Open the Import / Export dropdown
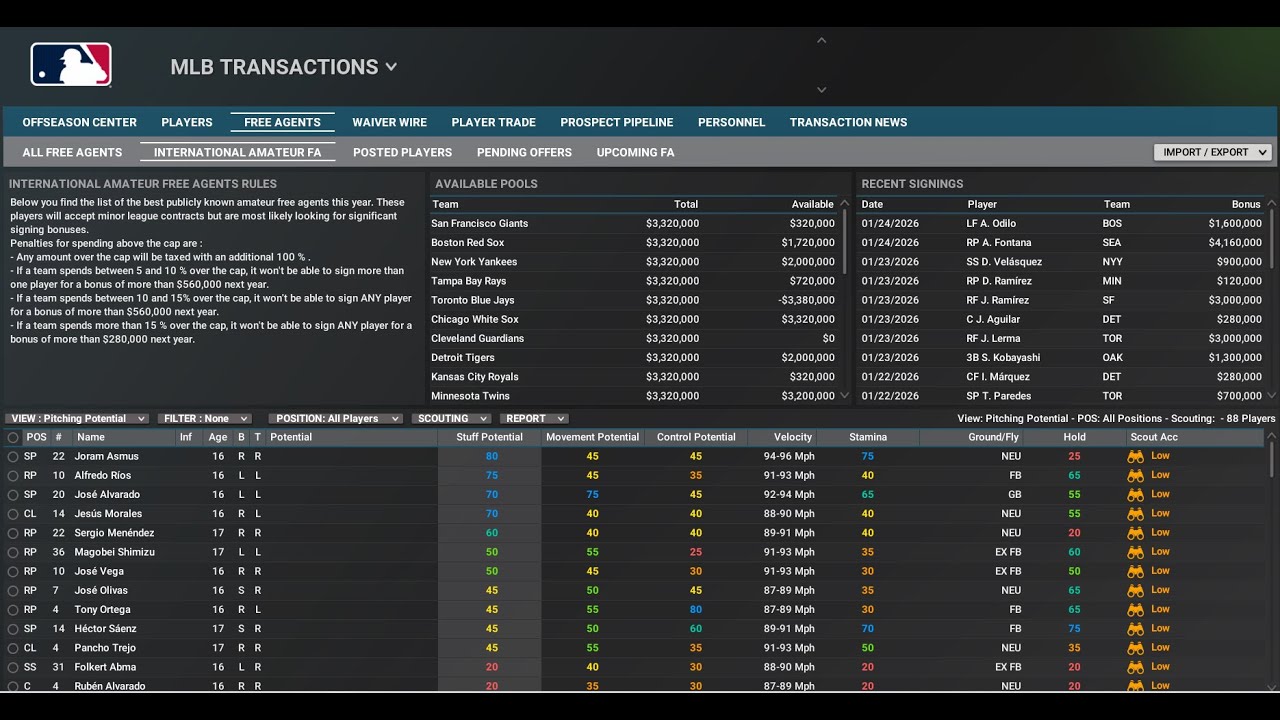1280x720 pixels. (x=1212, y=152)
